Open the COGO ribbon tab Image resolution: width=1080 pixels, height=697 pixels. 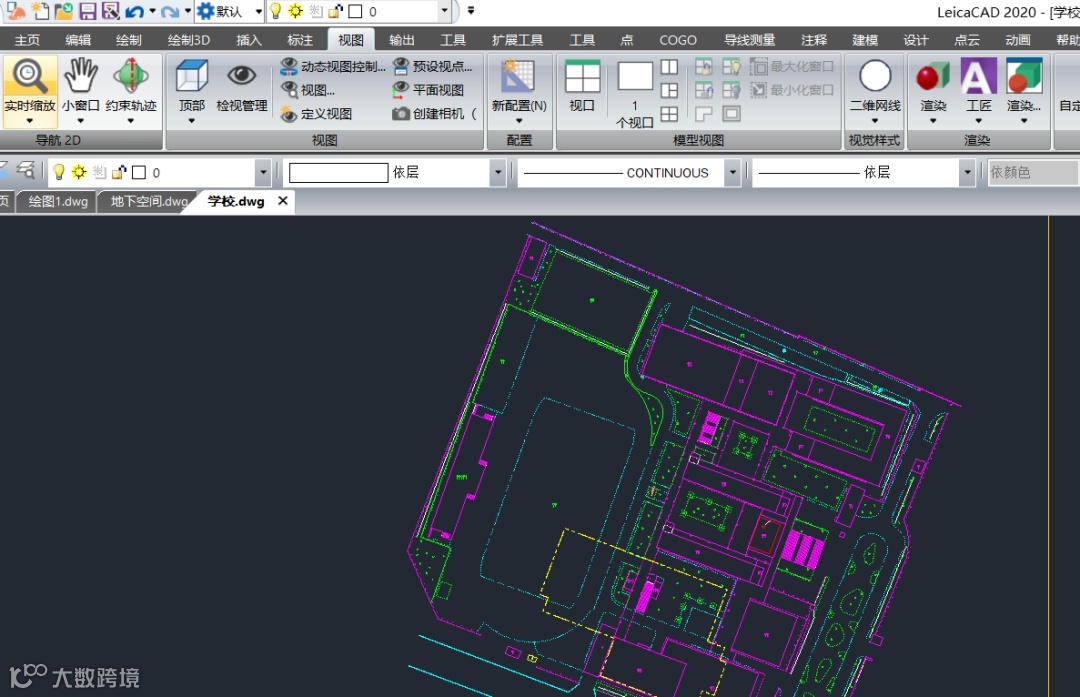678,40
